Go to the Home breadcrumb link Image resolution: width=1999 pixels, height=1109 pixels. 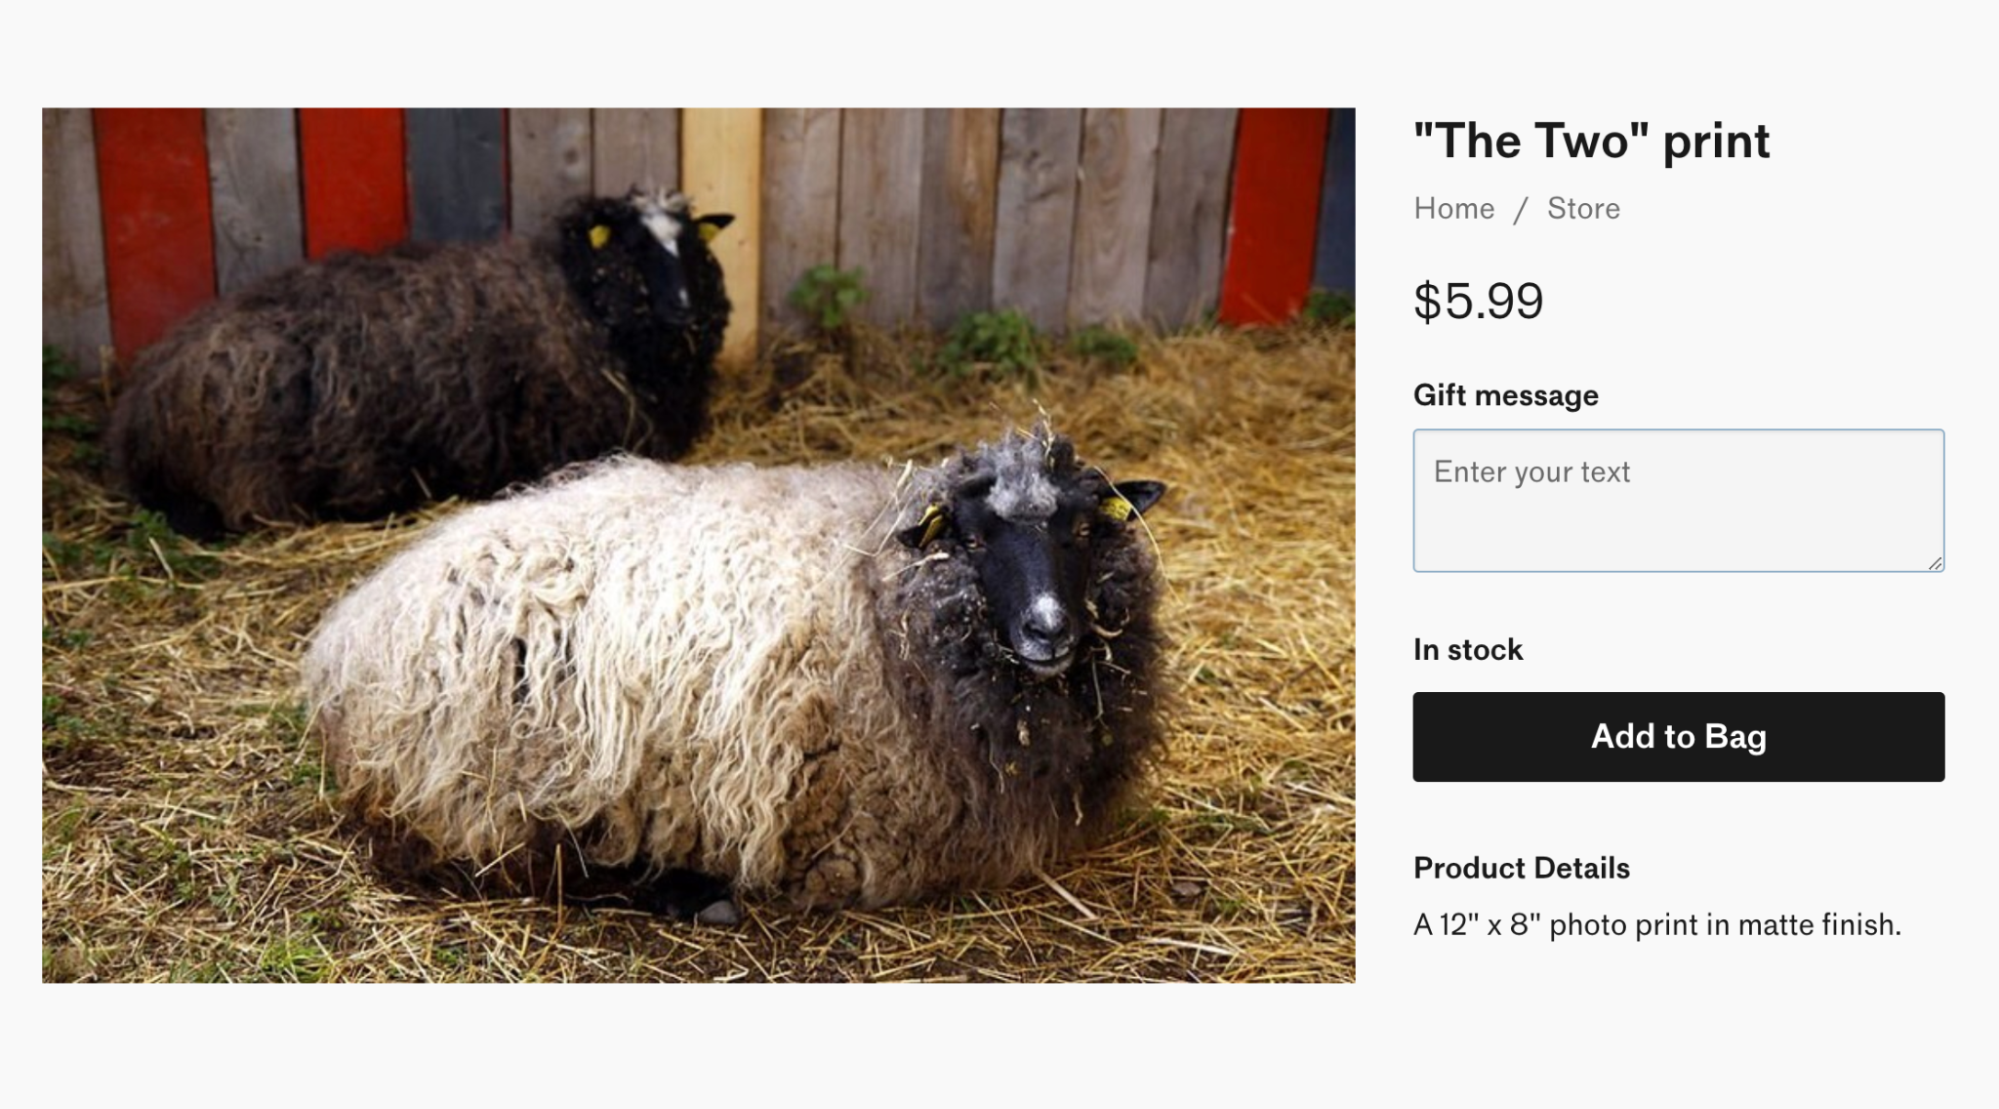1454,208
